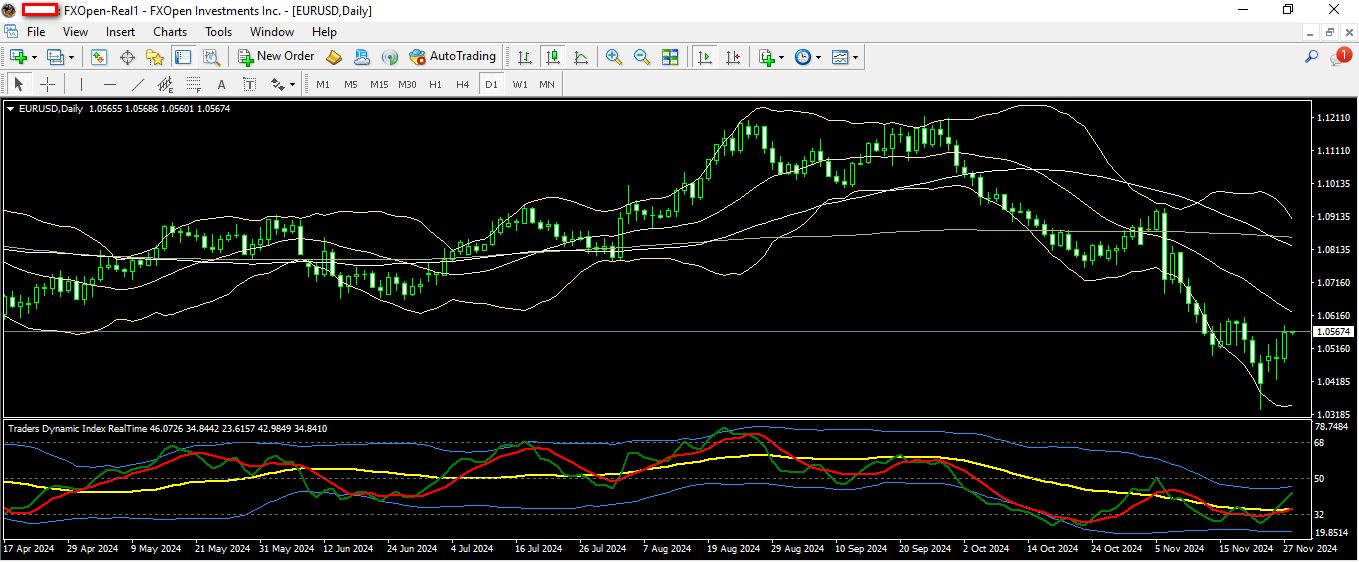The height and width of the screenshot is (562, 1359).
Task: Expand the Templates dropdown arrow
Action: coord(856,57)
